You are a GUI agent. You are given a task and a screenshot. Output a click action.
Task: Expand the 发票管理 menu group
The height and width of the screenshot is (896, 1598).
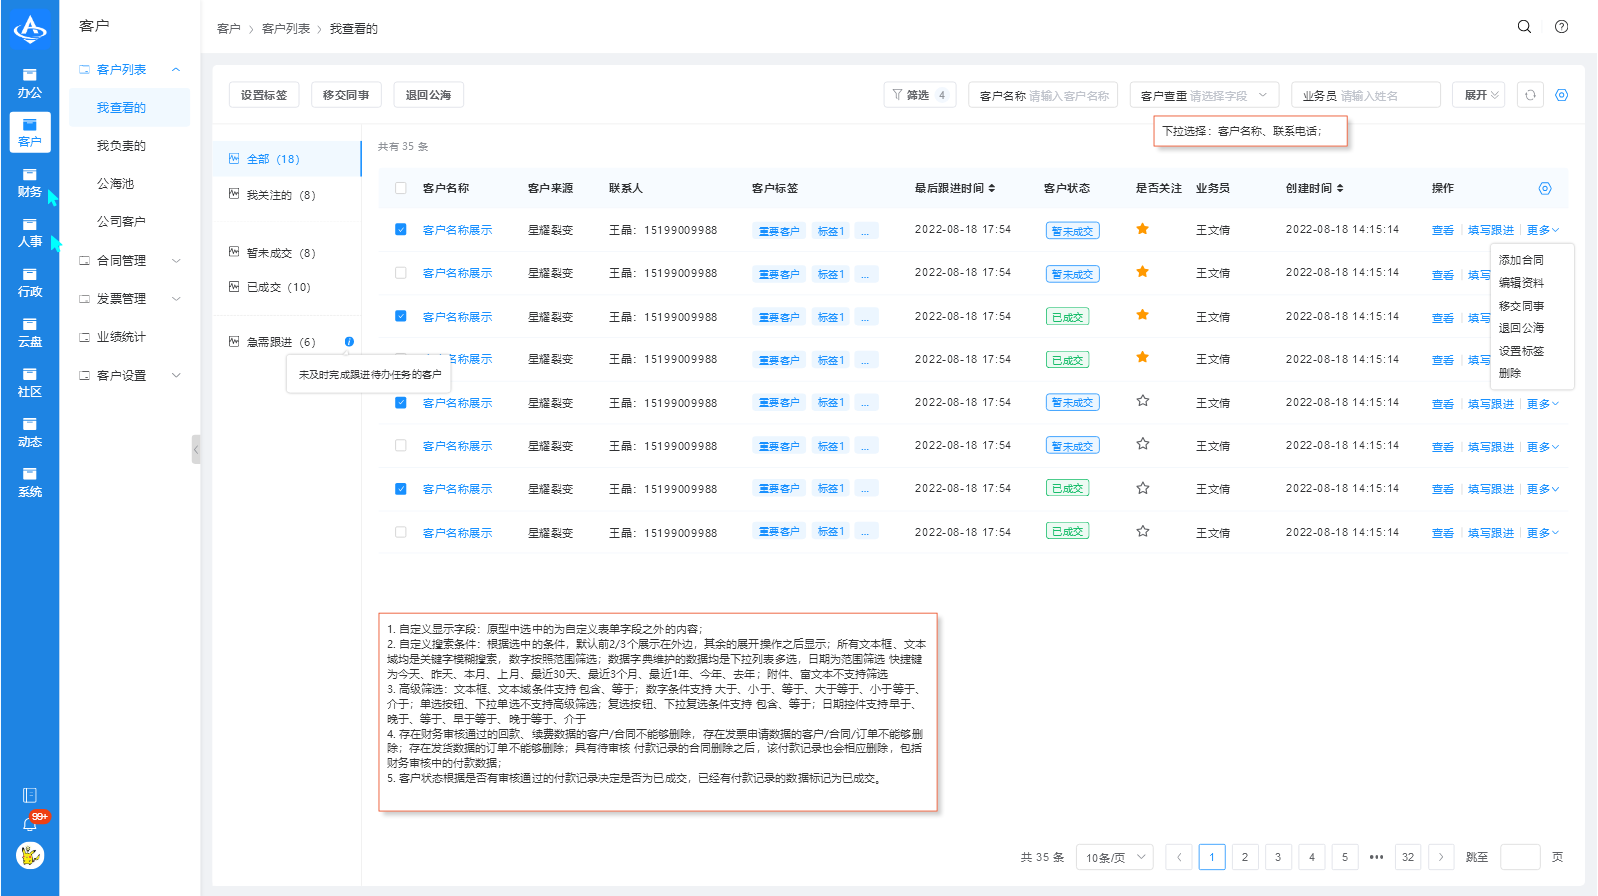coord(176,299)
